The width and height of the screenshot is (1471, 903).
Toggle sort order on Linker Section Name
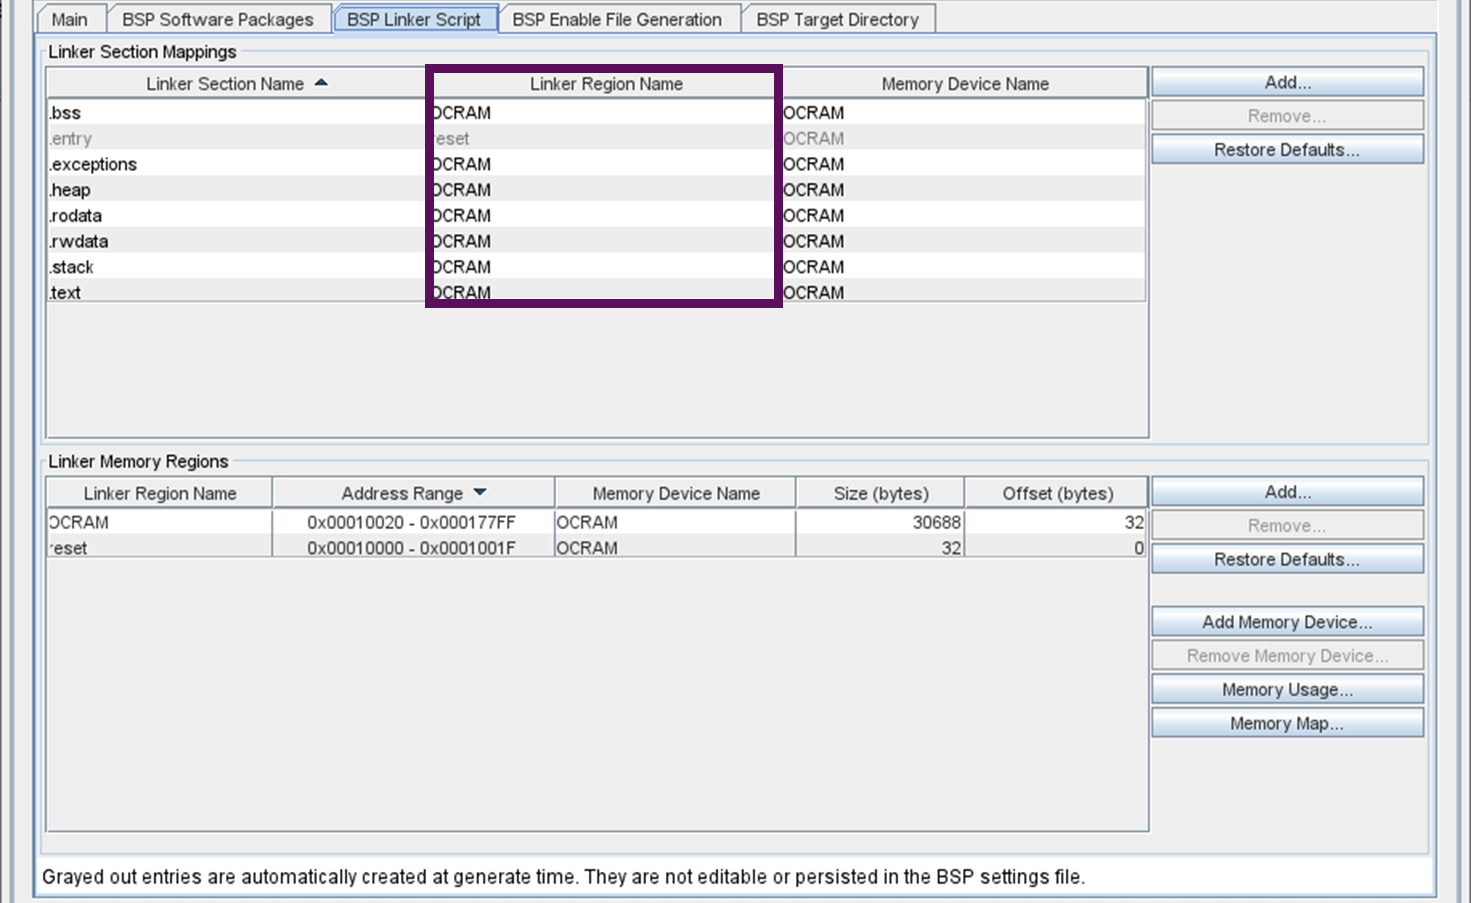(236, 83)
